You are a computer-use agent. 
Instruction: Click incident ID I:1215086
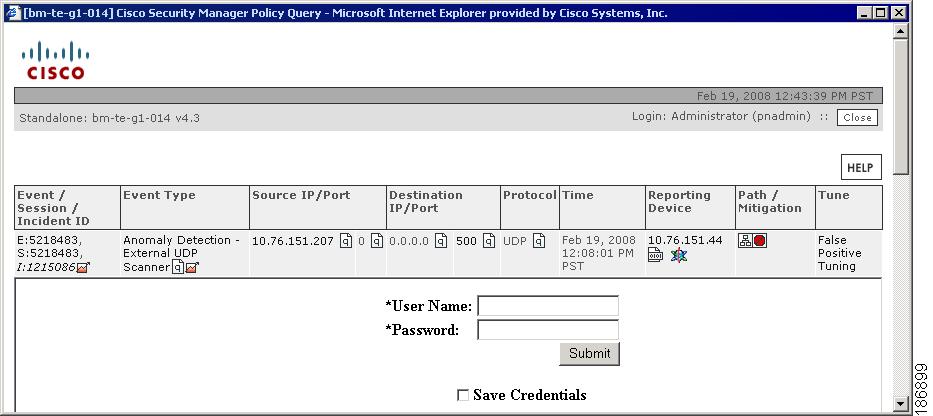coord(46,267)
